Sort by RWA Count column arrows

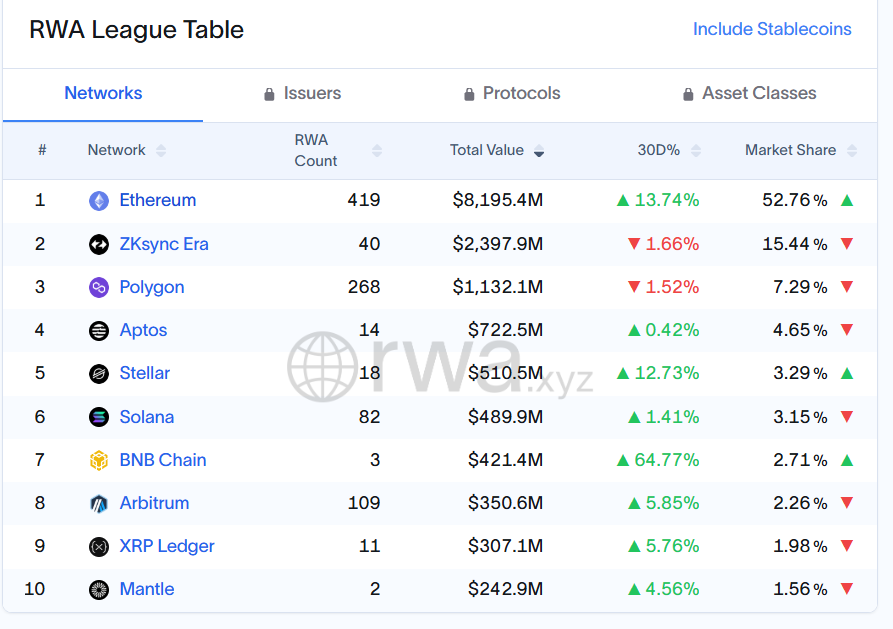pos(376,150)
